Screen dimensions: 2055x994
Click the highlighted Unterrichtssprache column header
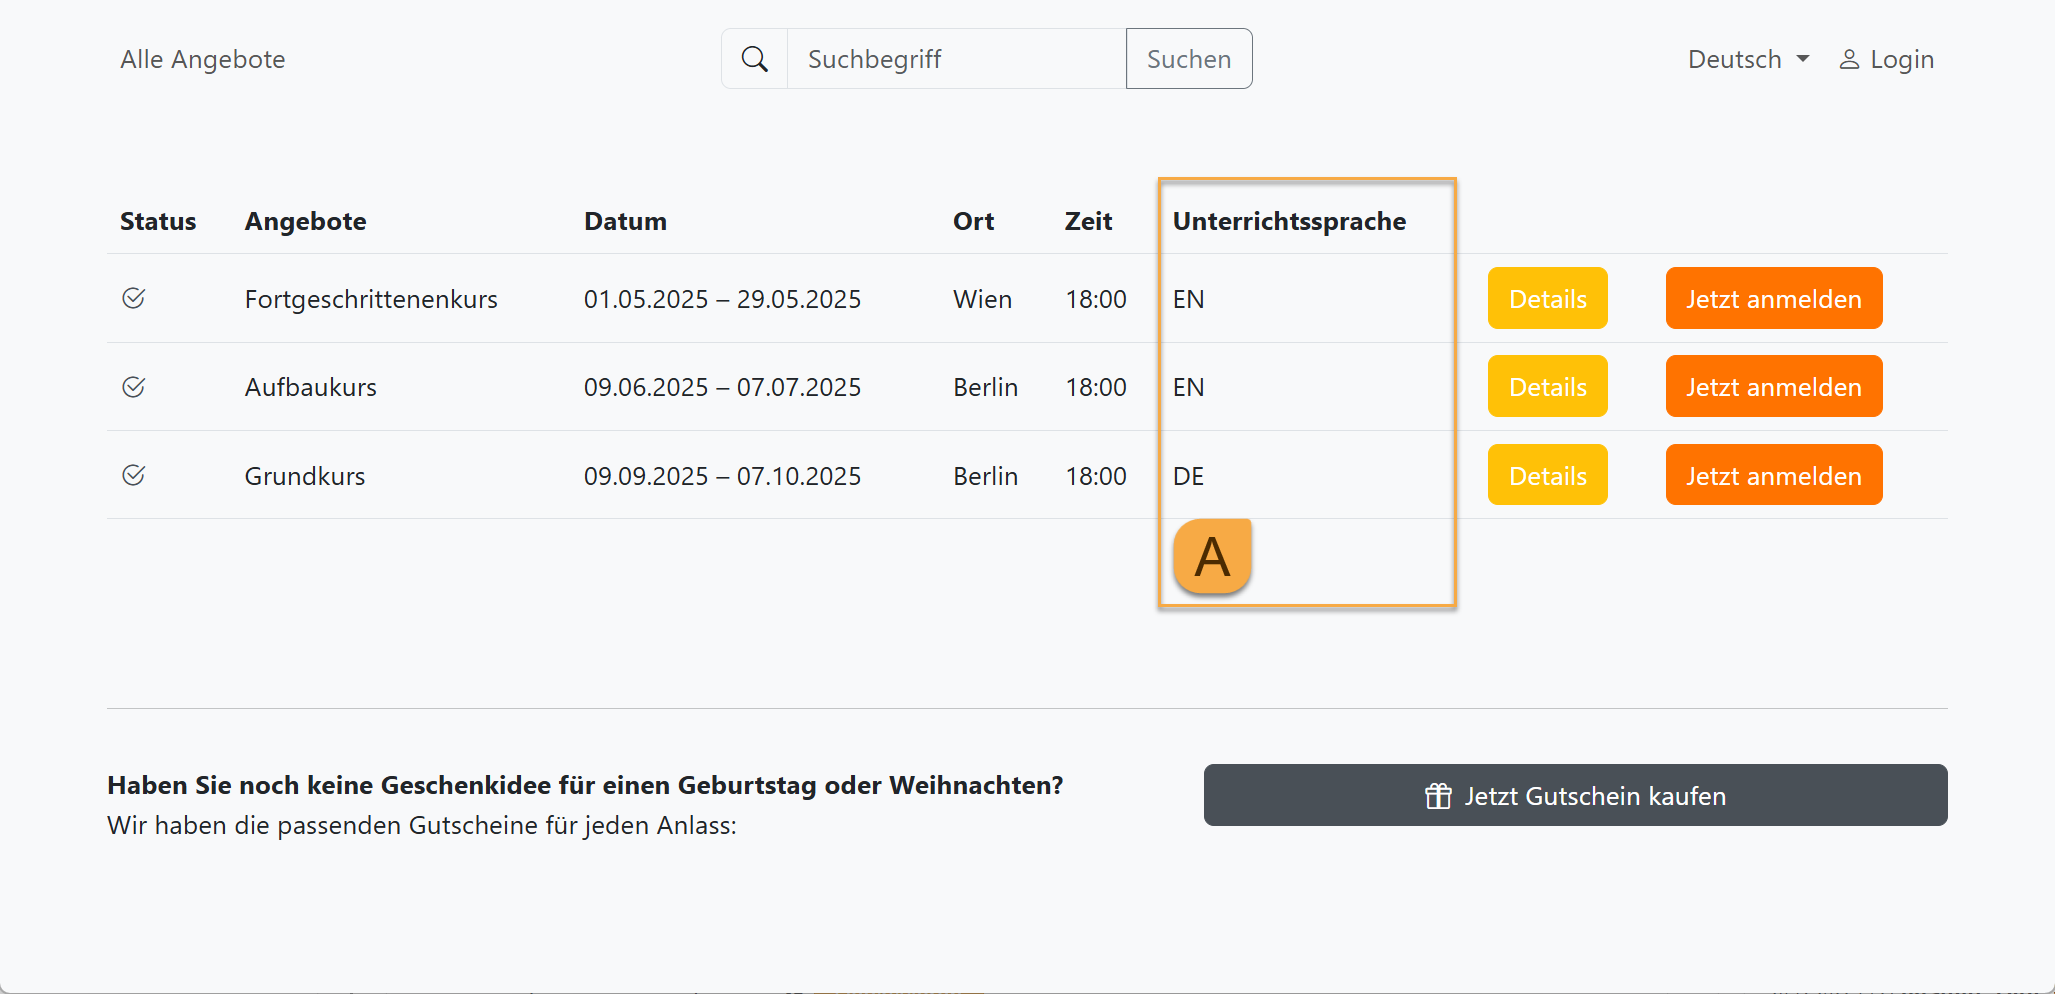click(1290, 221)
